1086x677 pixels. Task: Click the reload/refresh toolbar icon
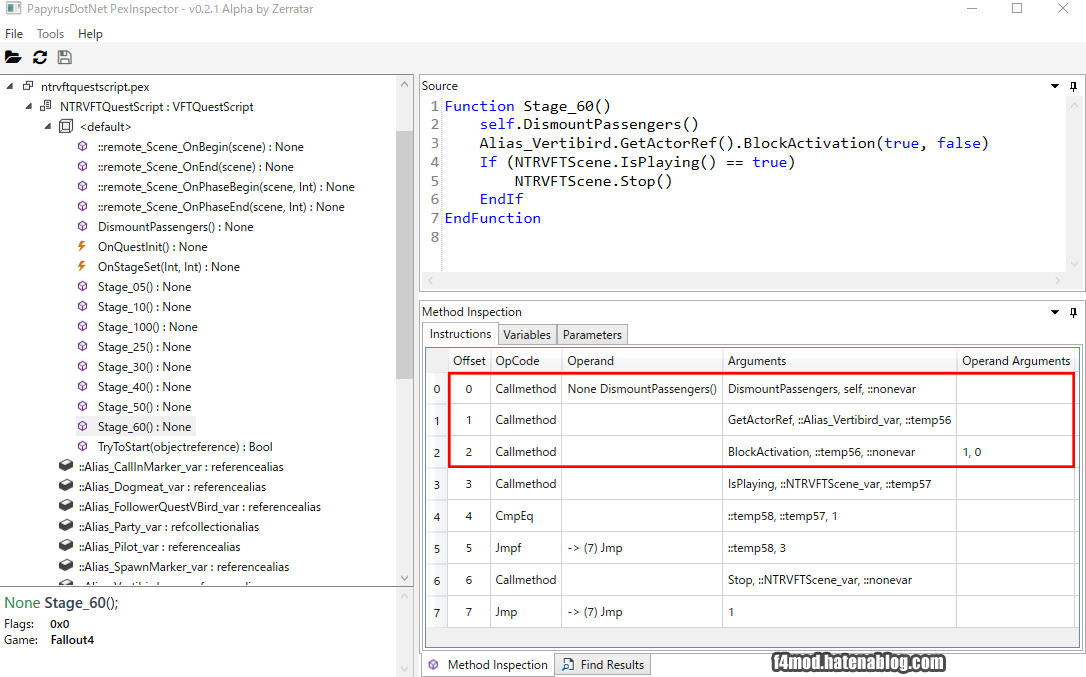(x=39, y=58)
